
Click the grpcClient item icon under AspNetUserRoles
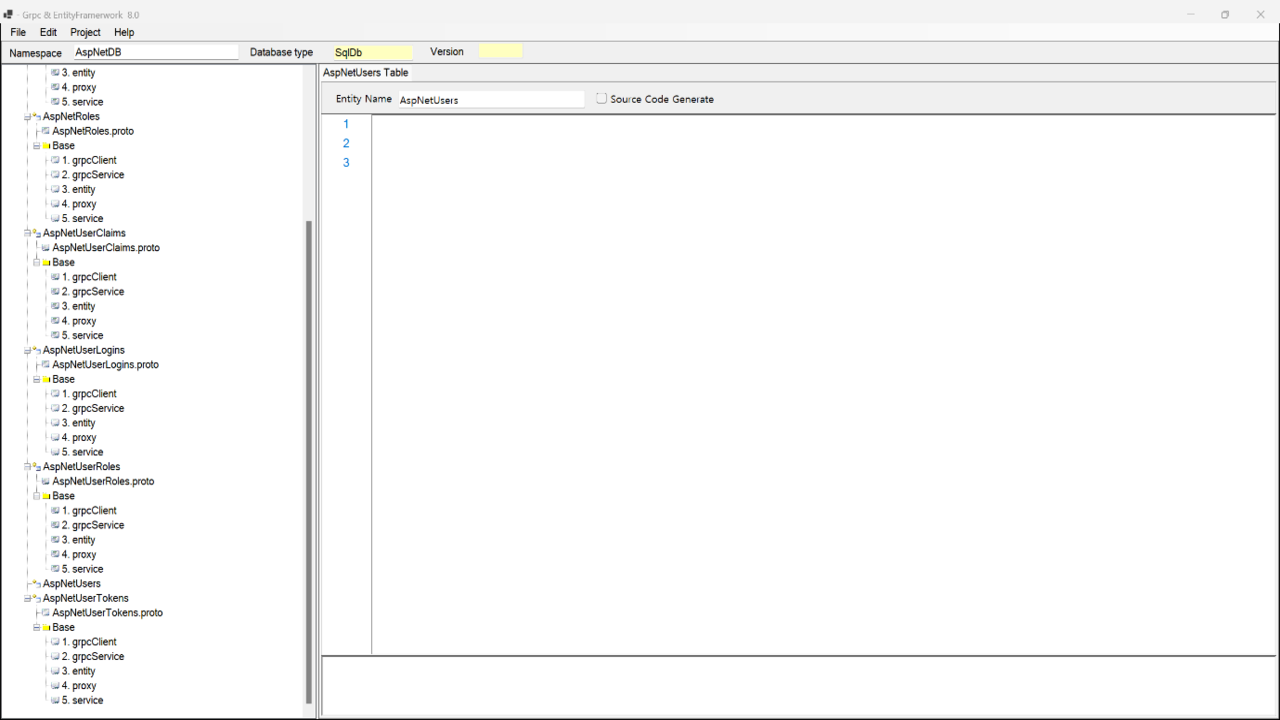click(56, 511)
